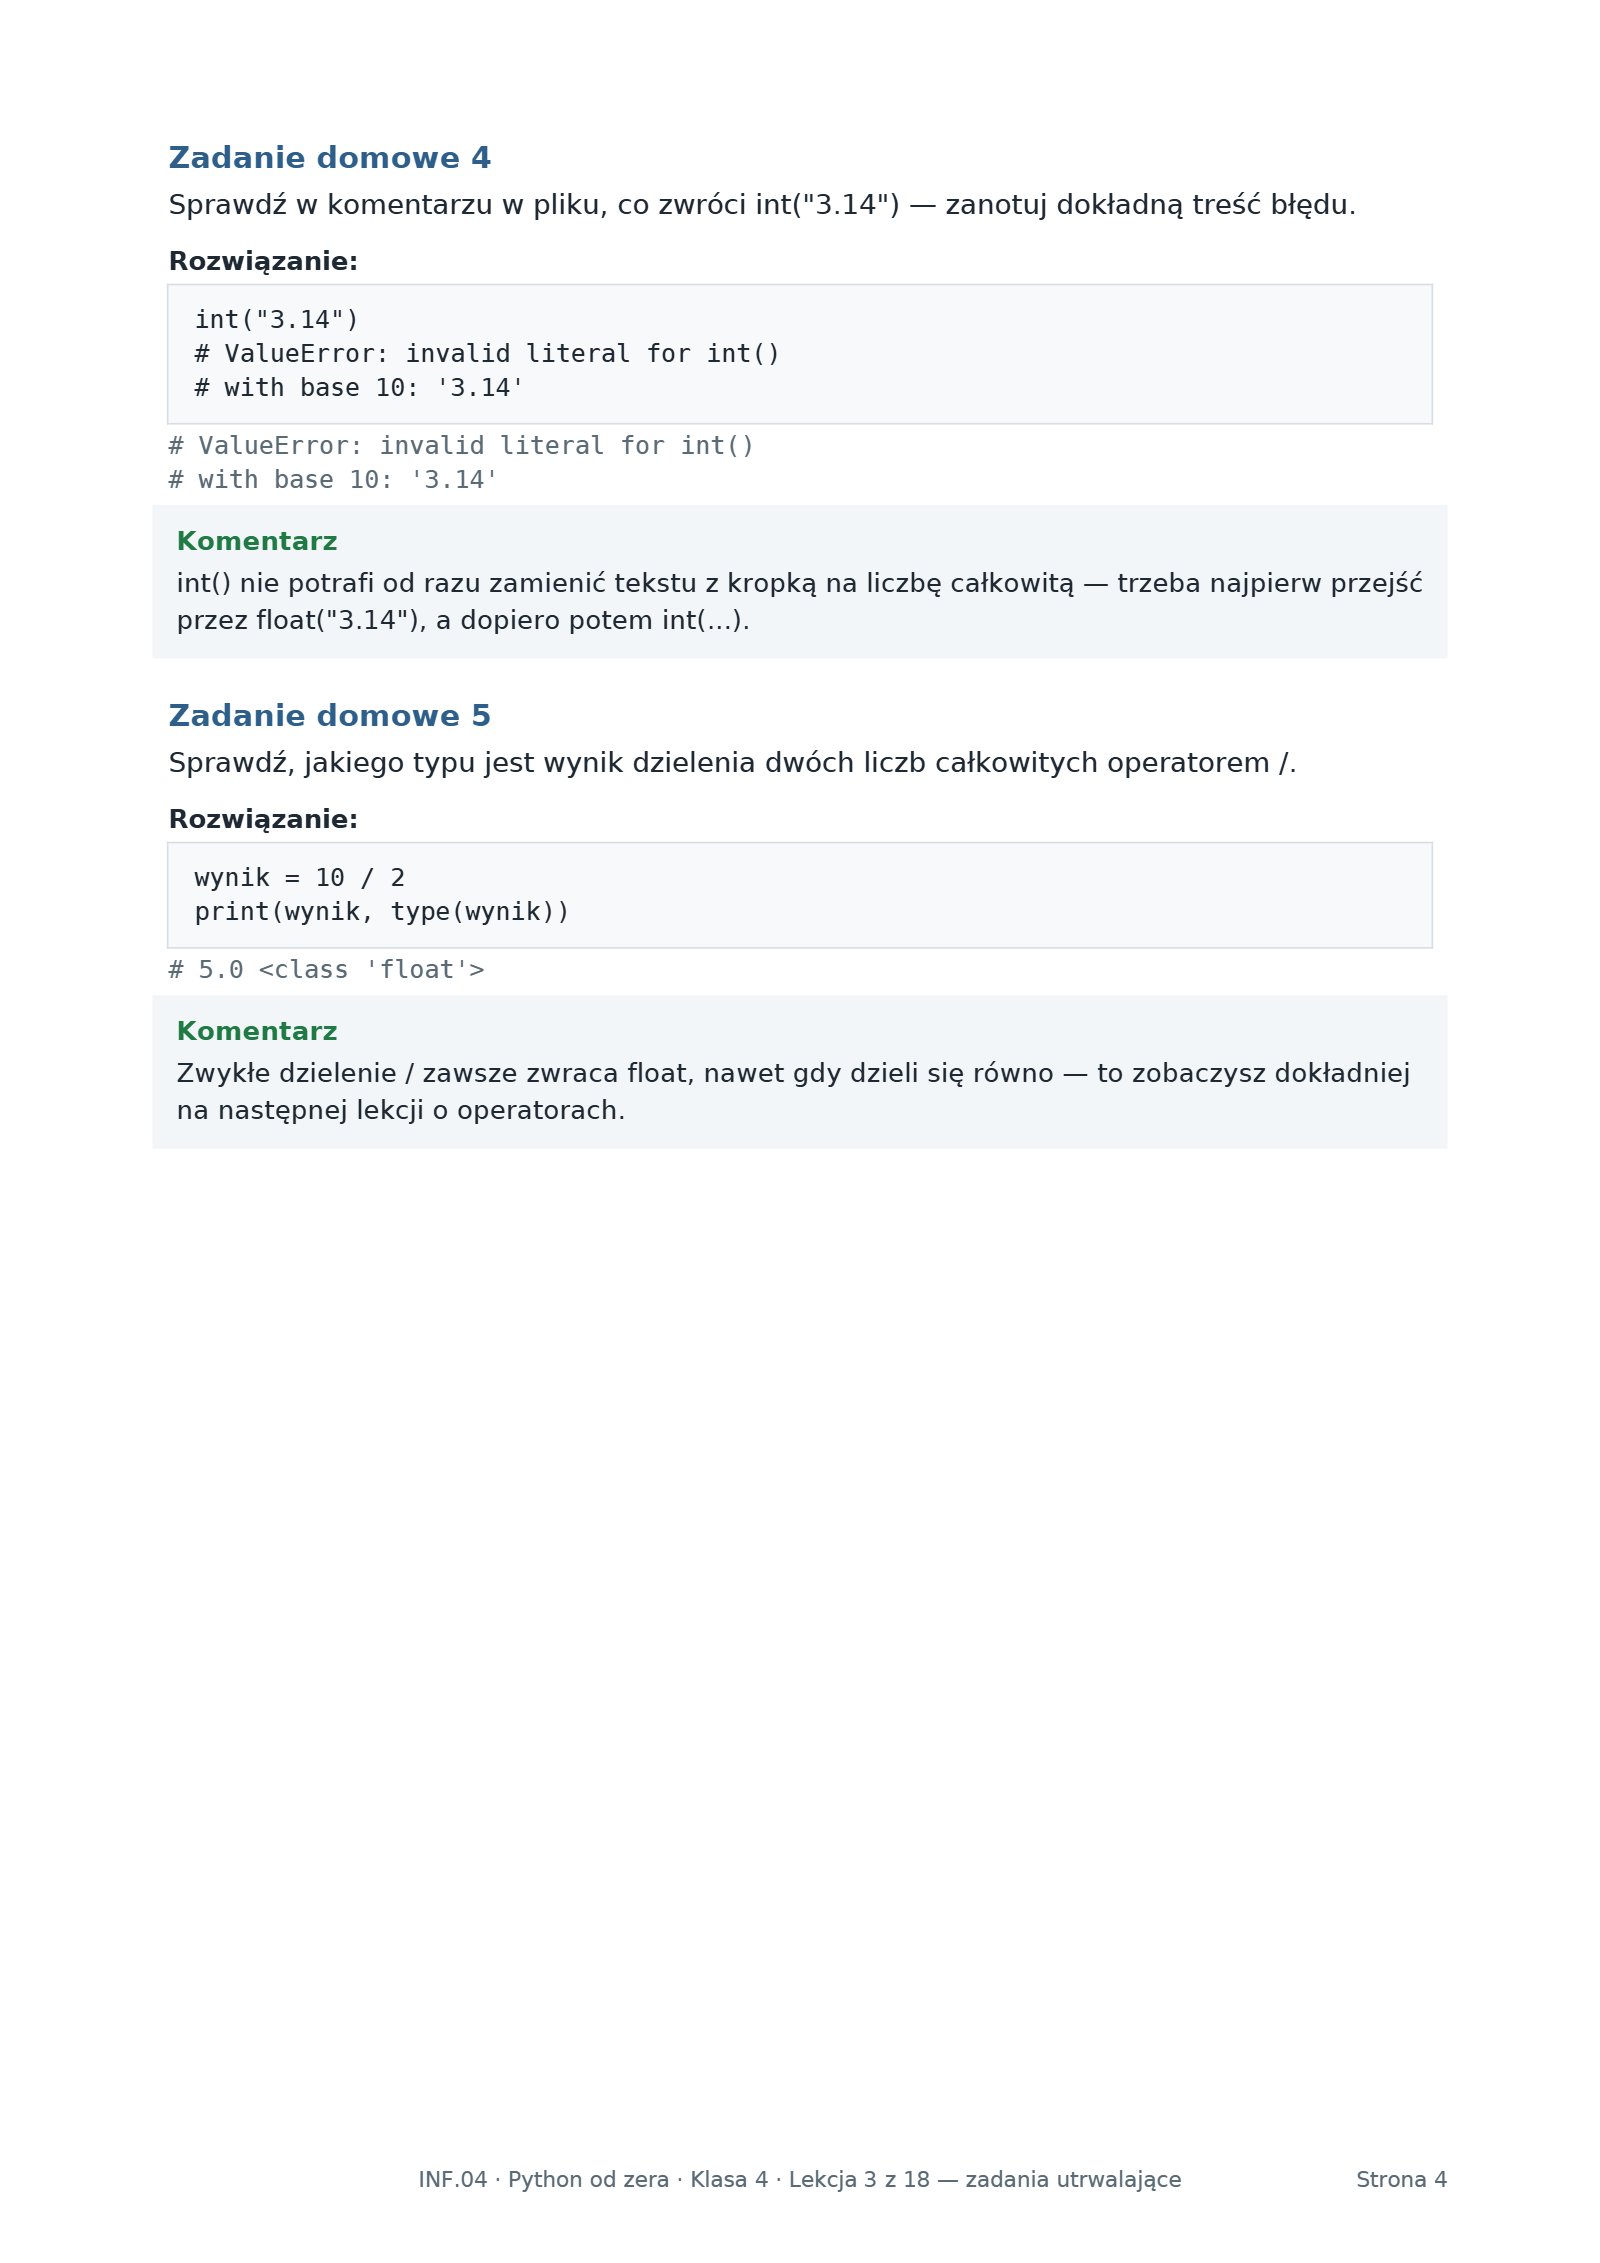The height and width of the screenshot is (2263, 1600).
Task: Click the code box line '# with base 10: '3.14''
Action: [359, 388]
